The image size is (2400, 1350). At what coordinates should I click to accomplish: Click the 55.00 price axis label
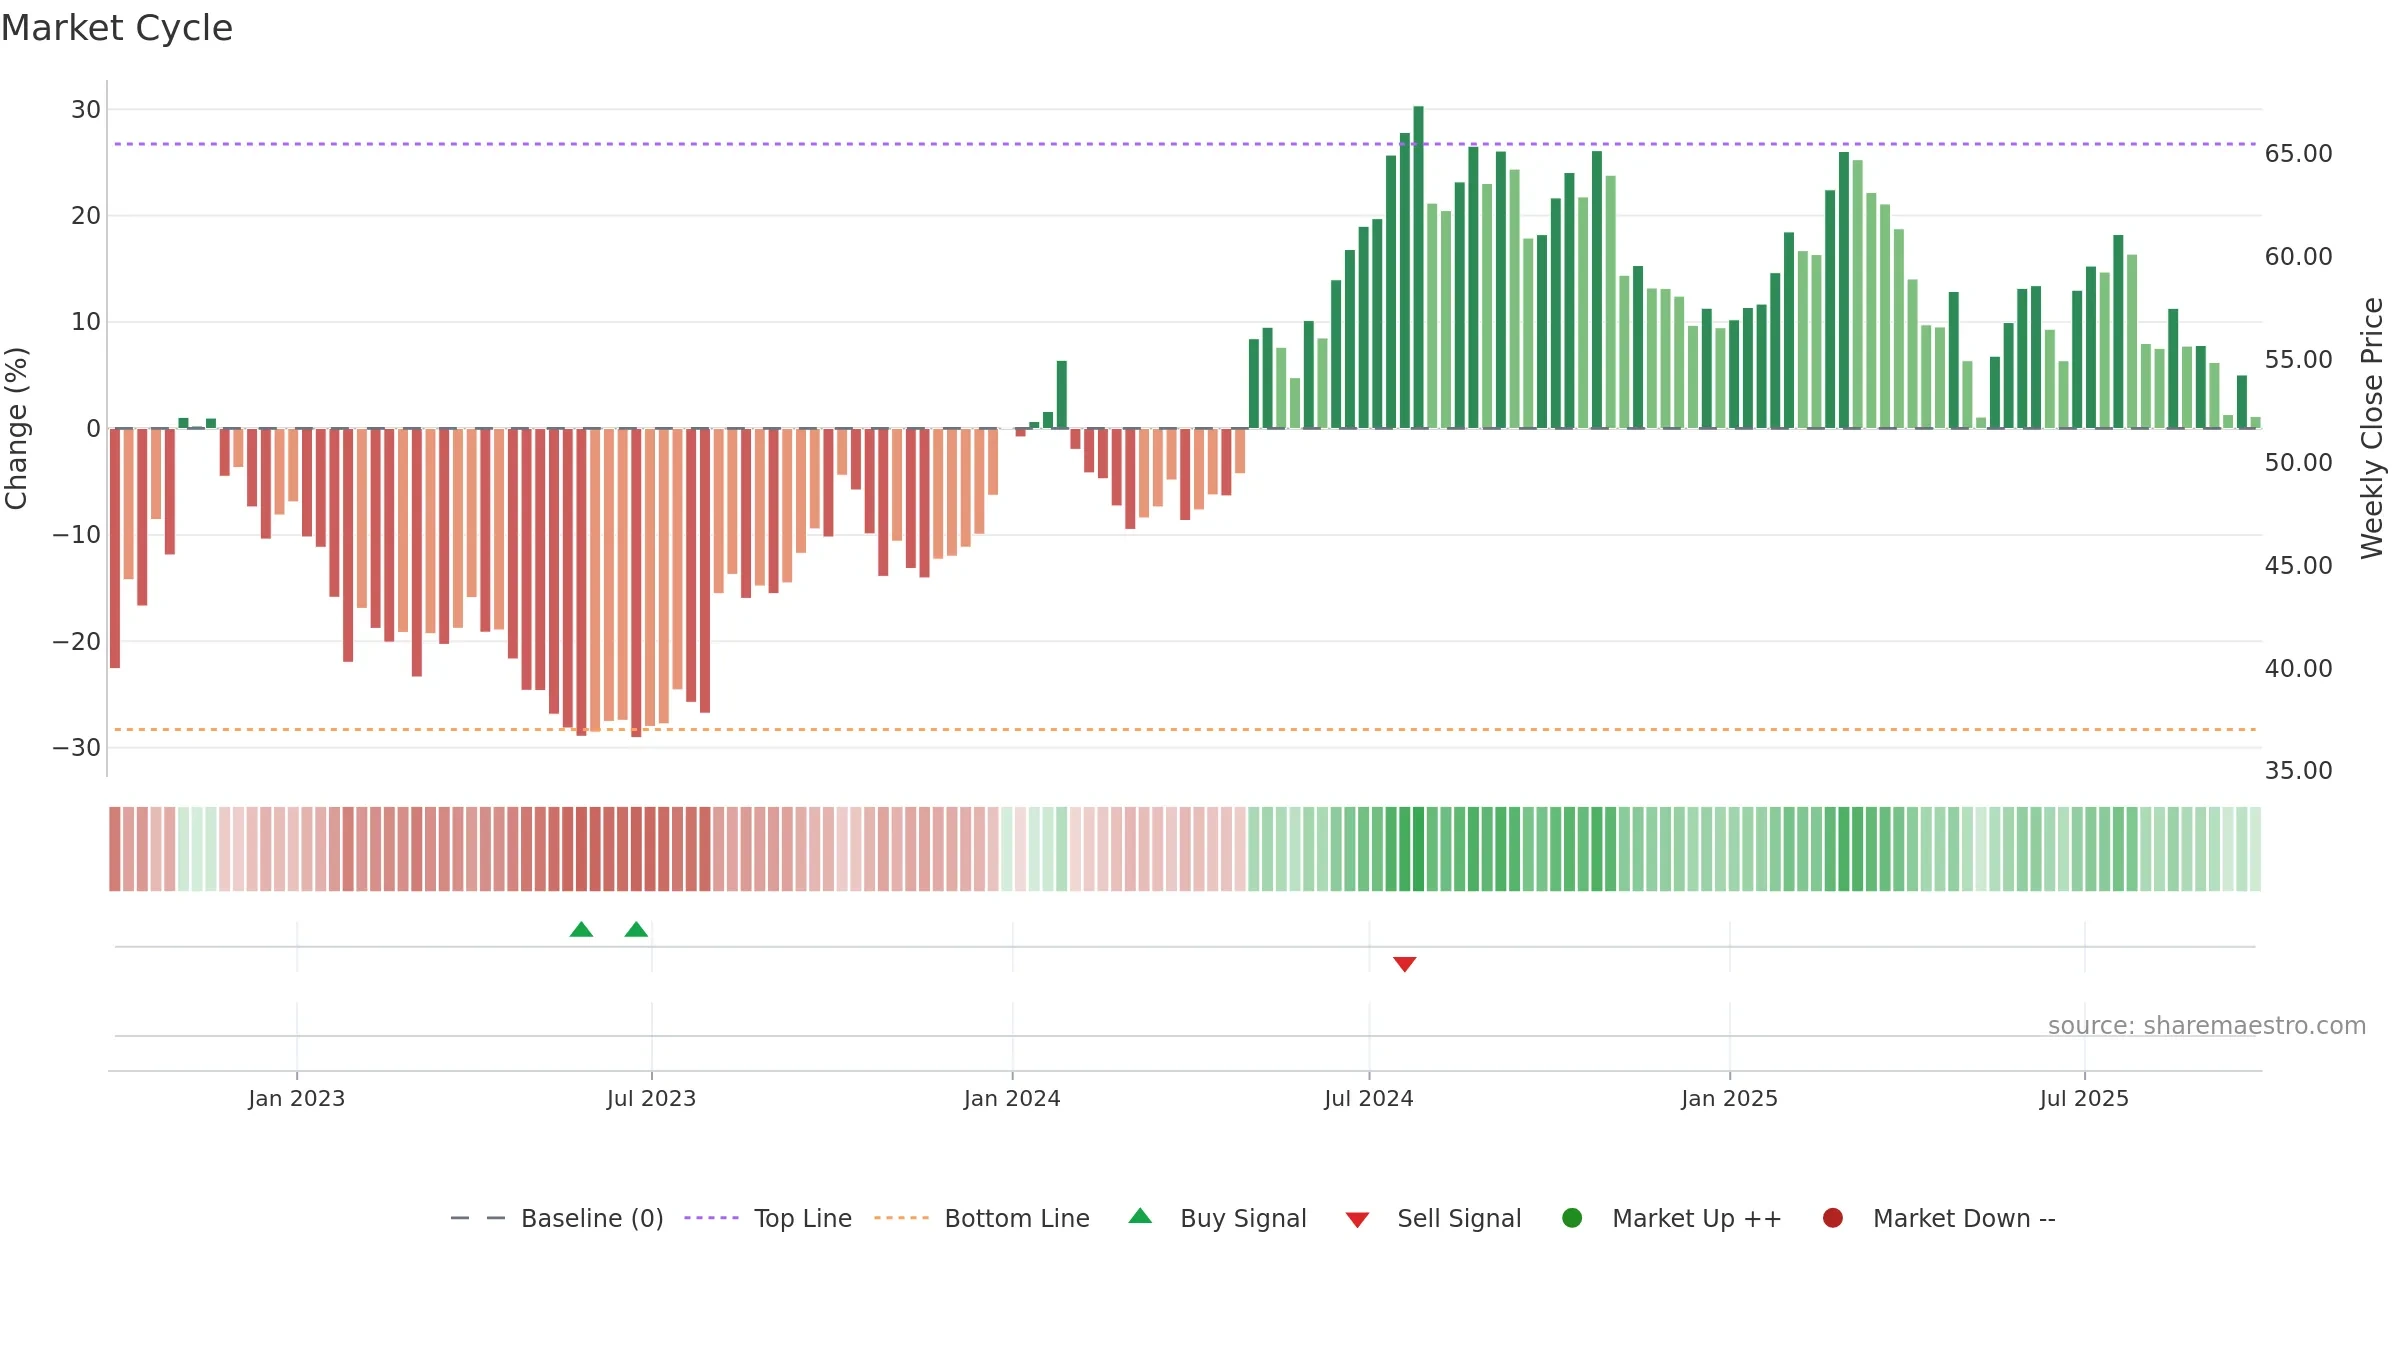coord(2299,360)
